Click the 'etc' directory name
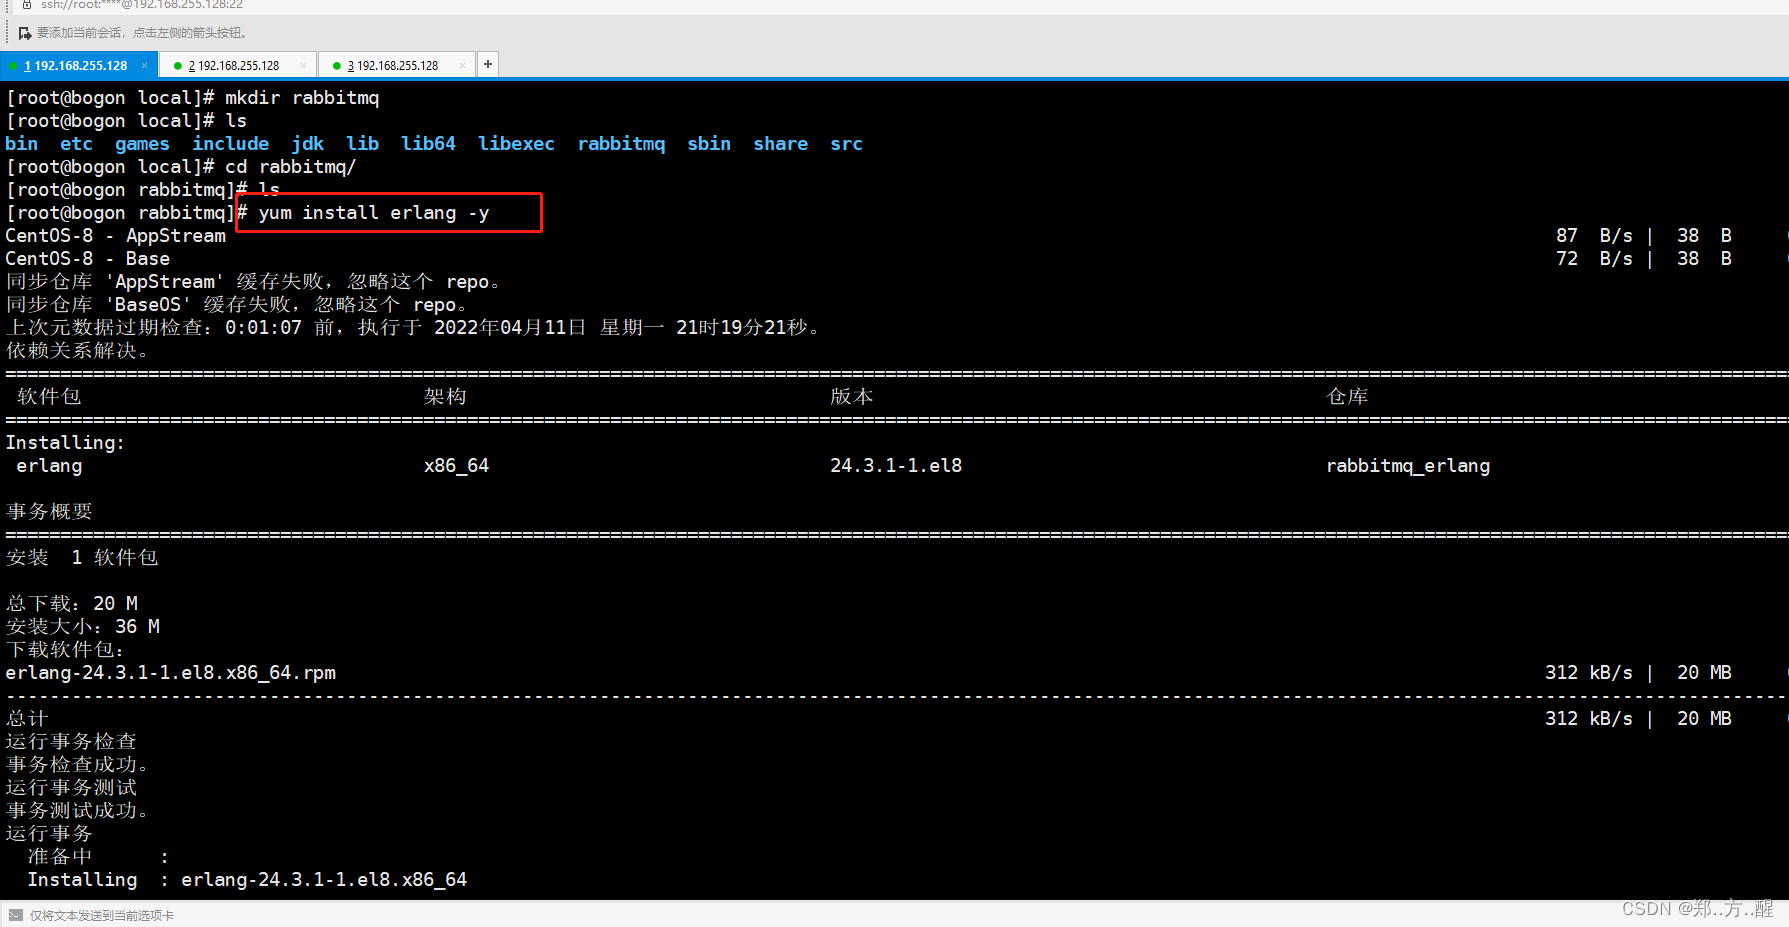 tap(76, 144)
